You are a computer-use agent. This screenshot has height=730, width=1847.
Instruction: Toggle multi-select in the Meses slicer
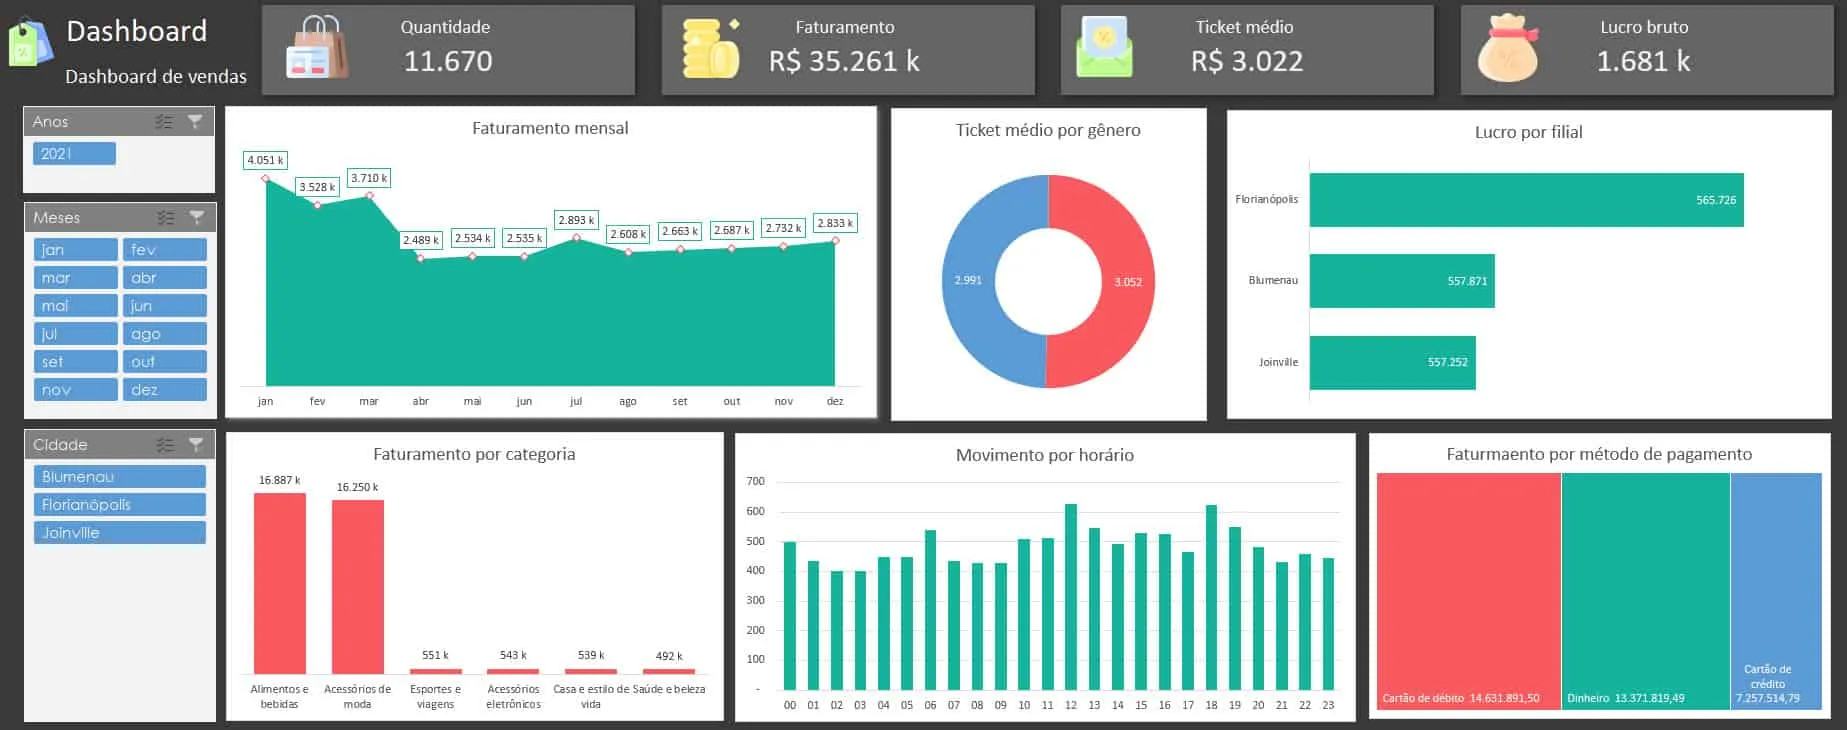(x=166, y=218)
